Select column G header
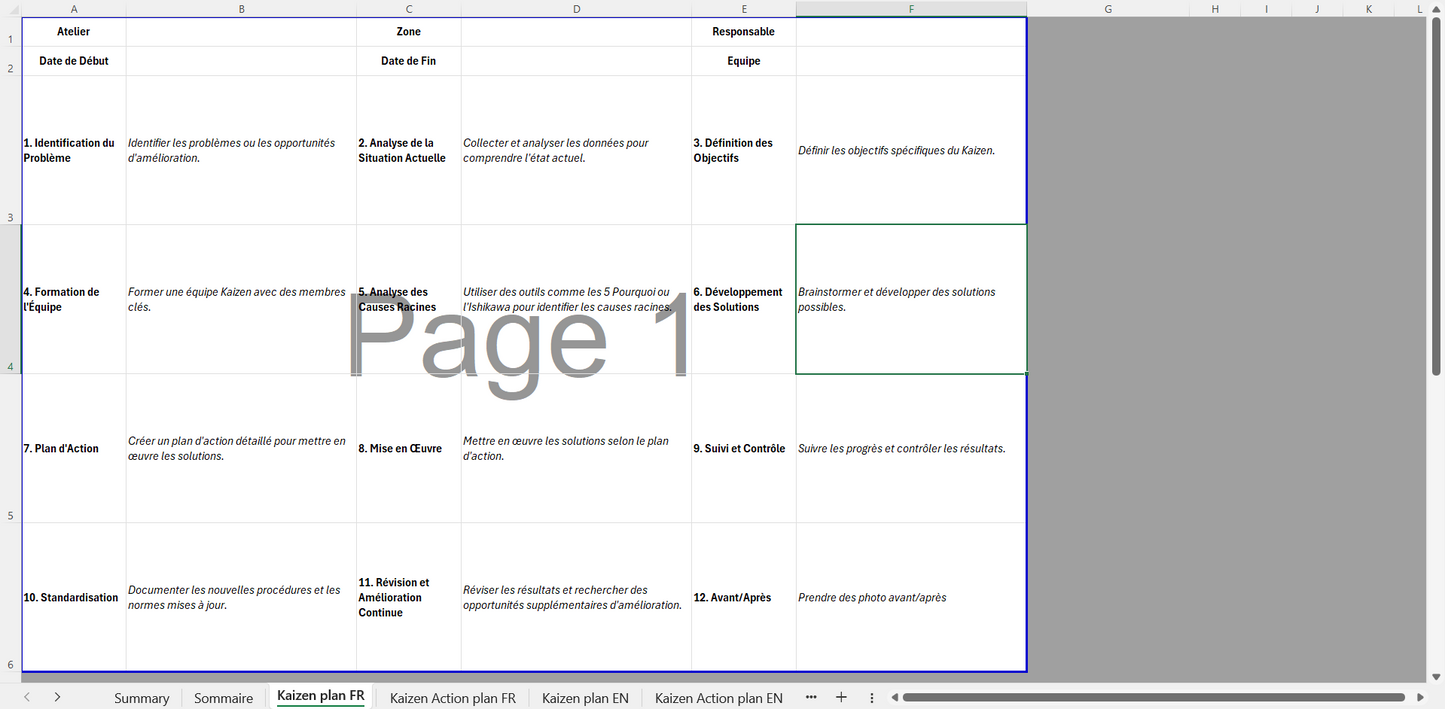 point(1108,9)
